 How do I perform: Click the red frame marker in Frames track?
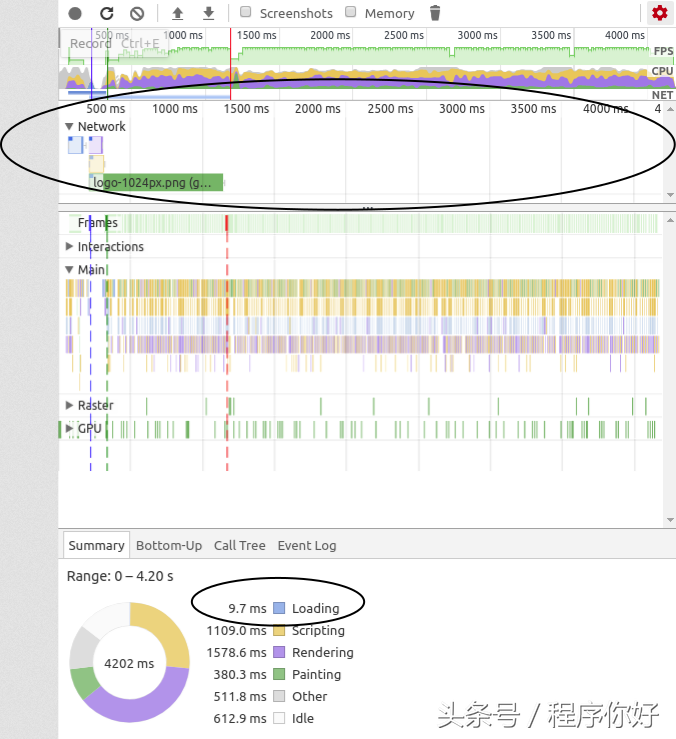click(x=227, y=222)
